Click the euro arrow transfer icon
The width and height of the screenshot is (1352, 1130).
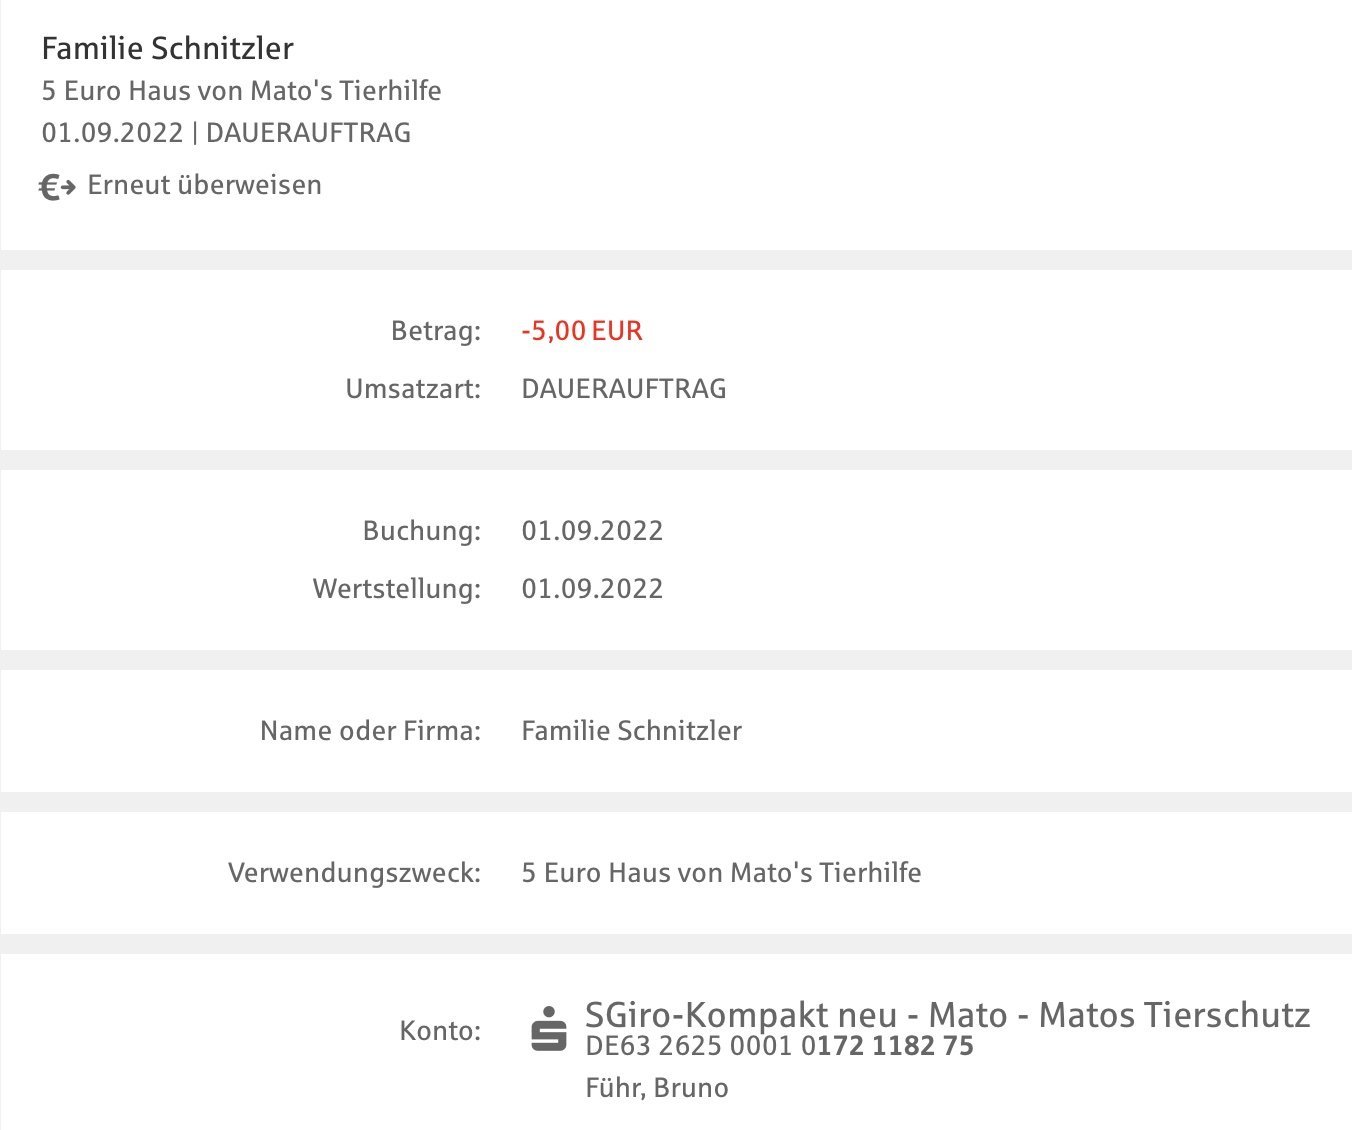click(57, 187)
